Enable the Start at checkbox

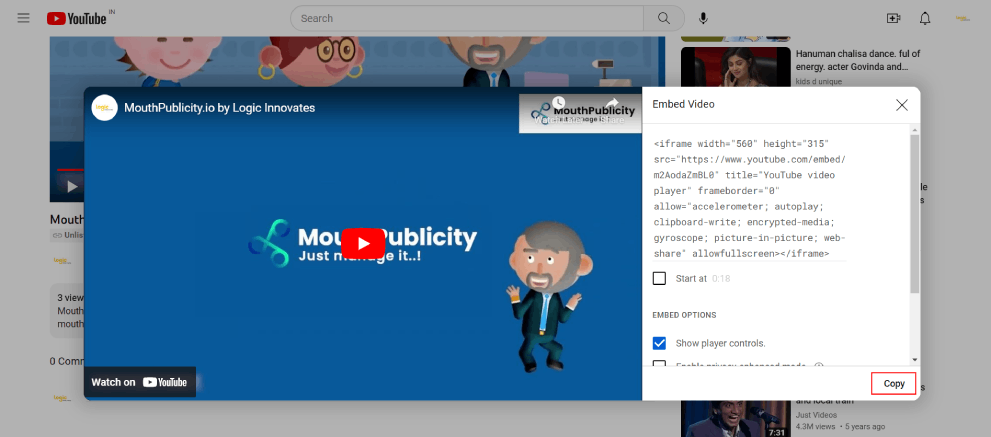(x=659, y=278)
